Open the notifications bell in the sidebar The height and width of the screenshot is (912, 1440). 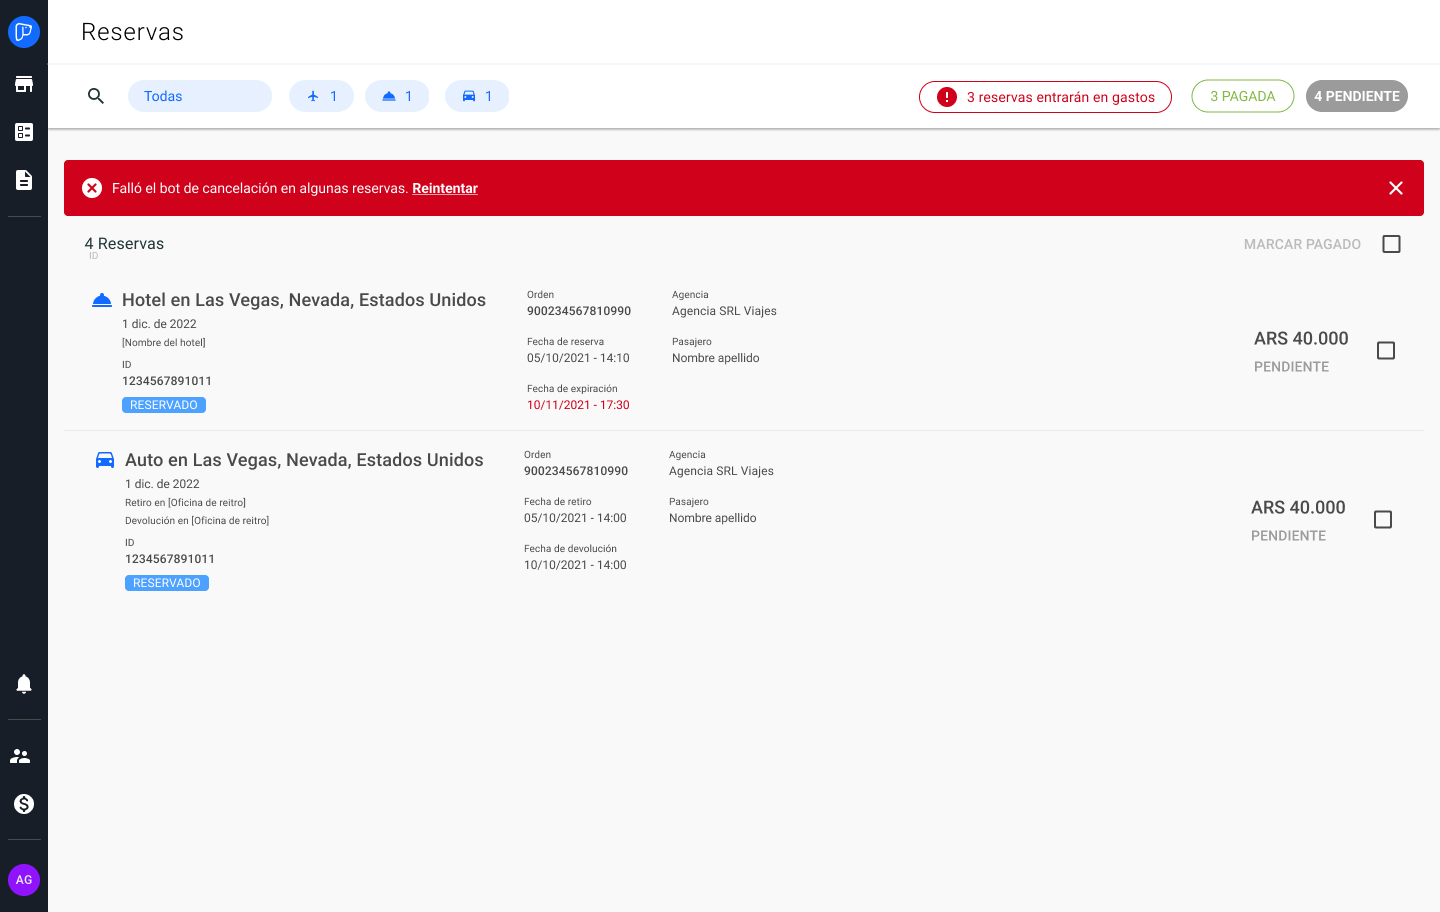pos(22,684)
